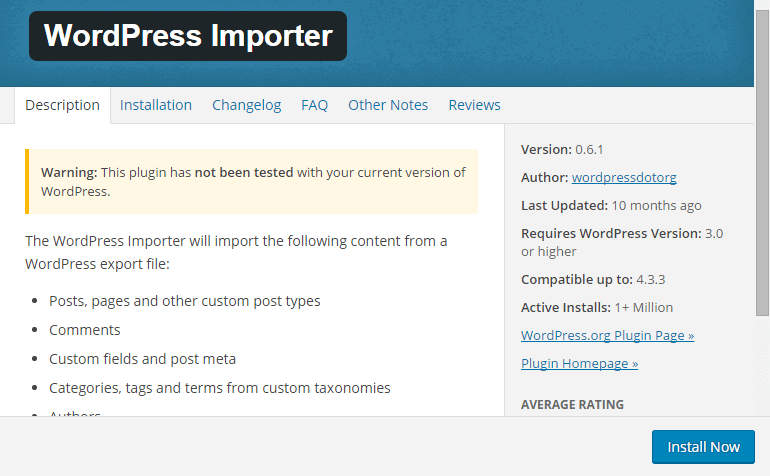The width and height of the screenshot is (770, 476).
Task: Visit the WordPress.org Plugin Page link
Action: pos(607,336)
